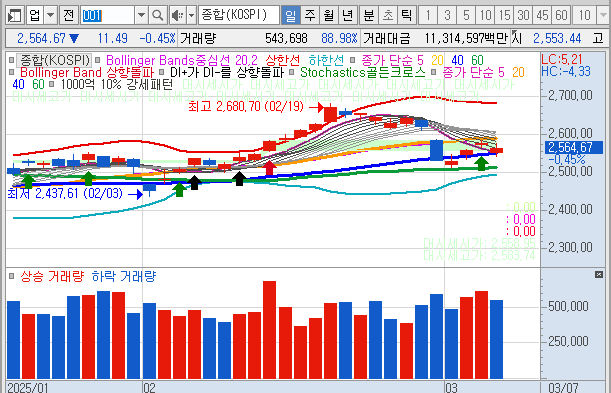This screenshot has width=611, height=393.
Task: Toggle Bollinger Bands중심선 indicator checkbox
Action: click(98, 60)
